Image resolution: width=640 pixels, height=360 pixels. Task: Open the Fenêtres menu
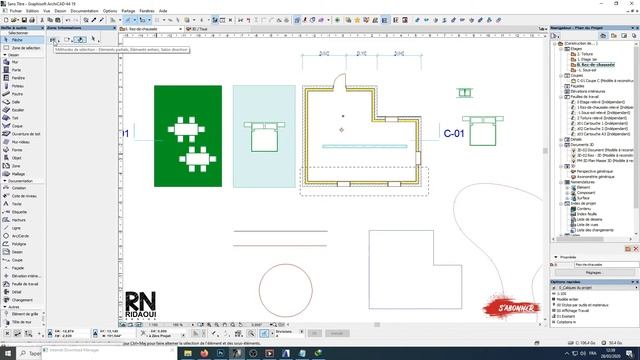[147, 11]
